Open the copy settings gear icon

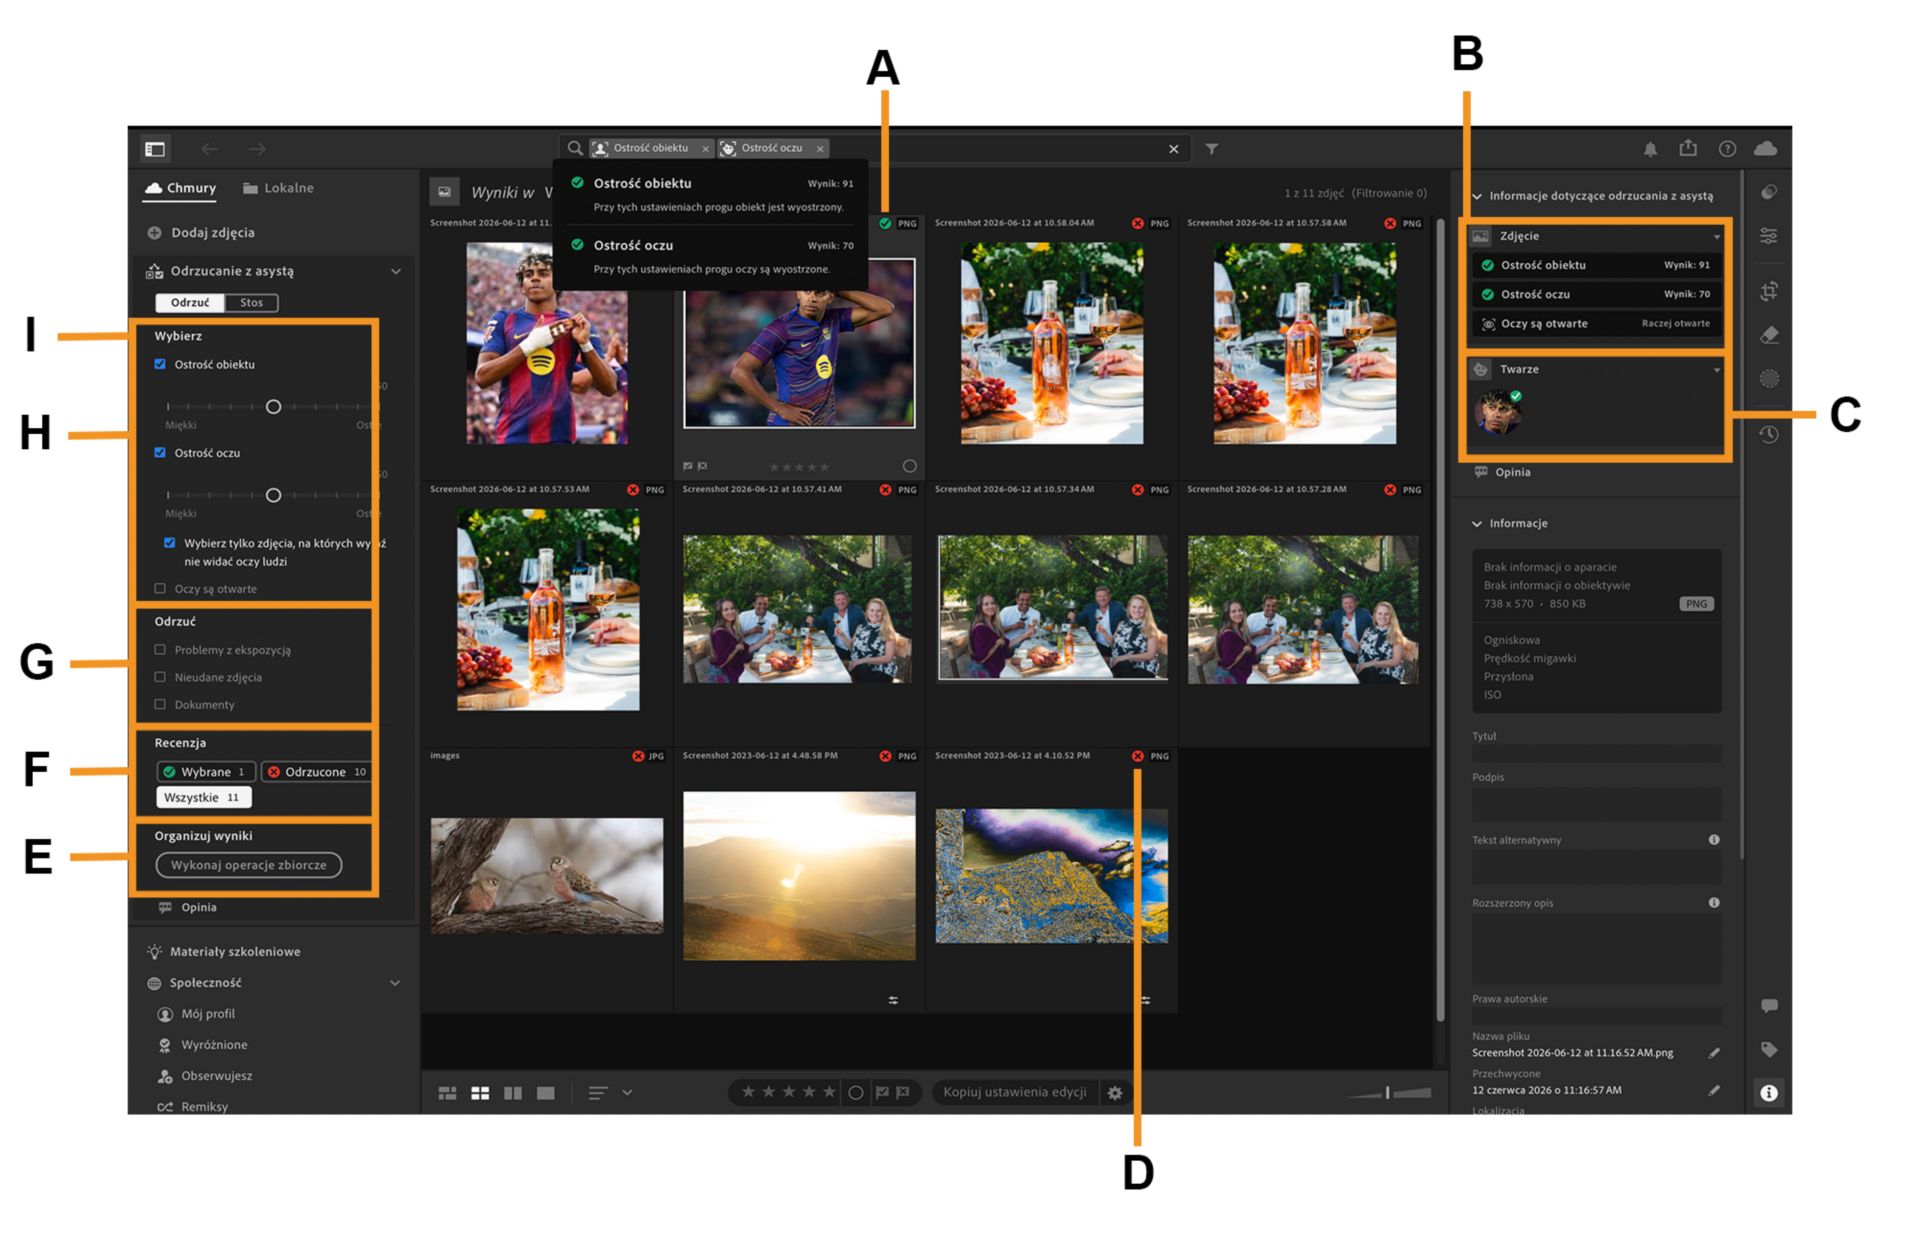1115,1093
